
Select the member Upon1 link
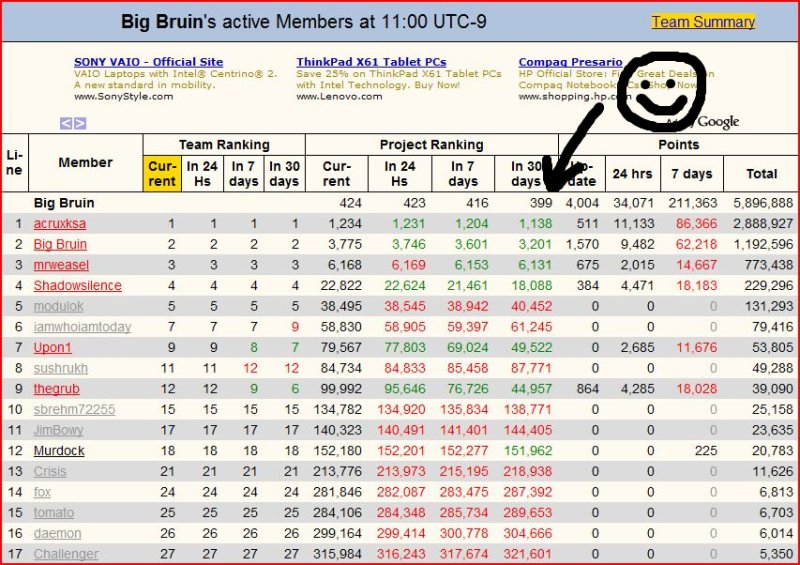point(54,347)
